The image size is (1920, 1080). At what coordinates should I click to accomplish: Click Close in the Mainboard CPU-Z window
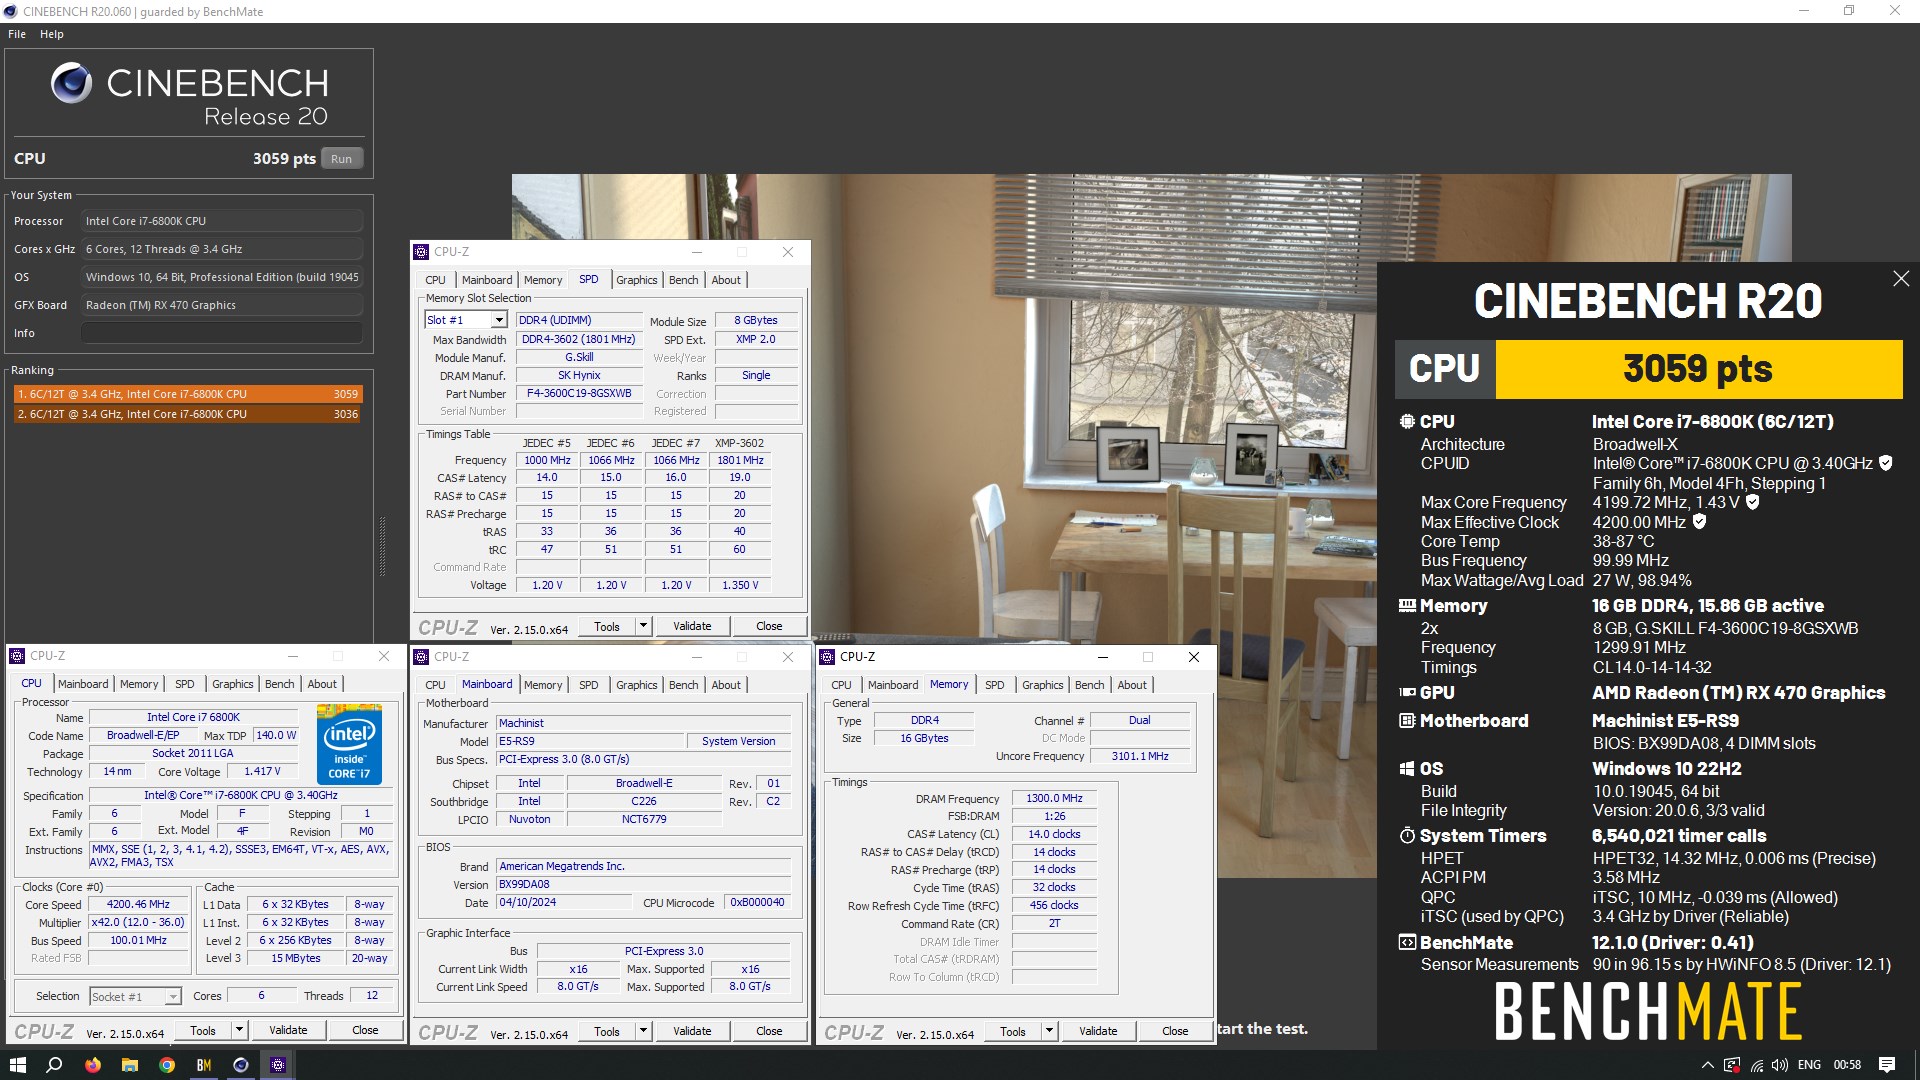point(769,1031)
